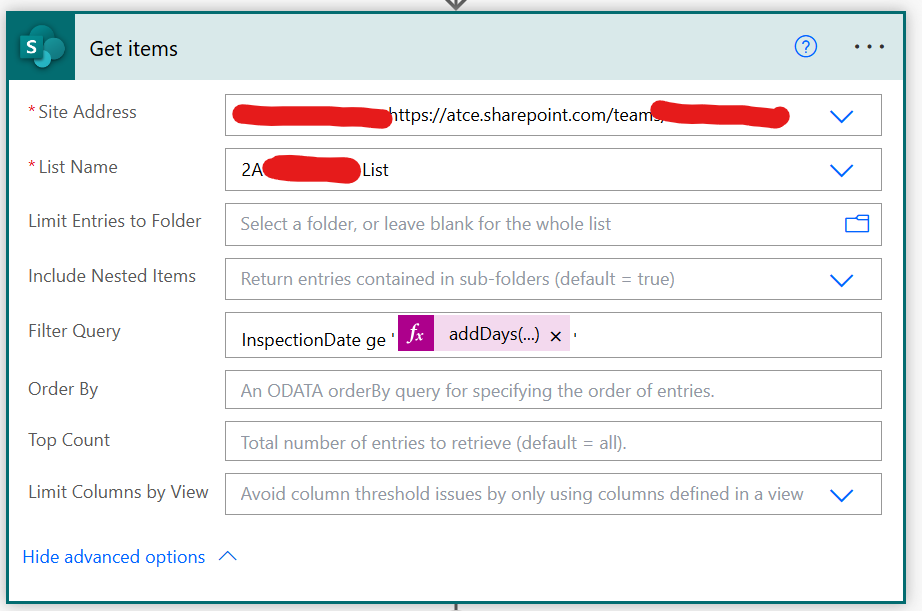Open the List Name dropdown
Image resolution: width=922 pixels, height=611 pixels.
tap(840, 169)
